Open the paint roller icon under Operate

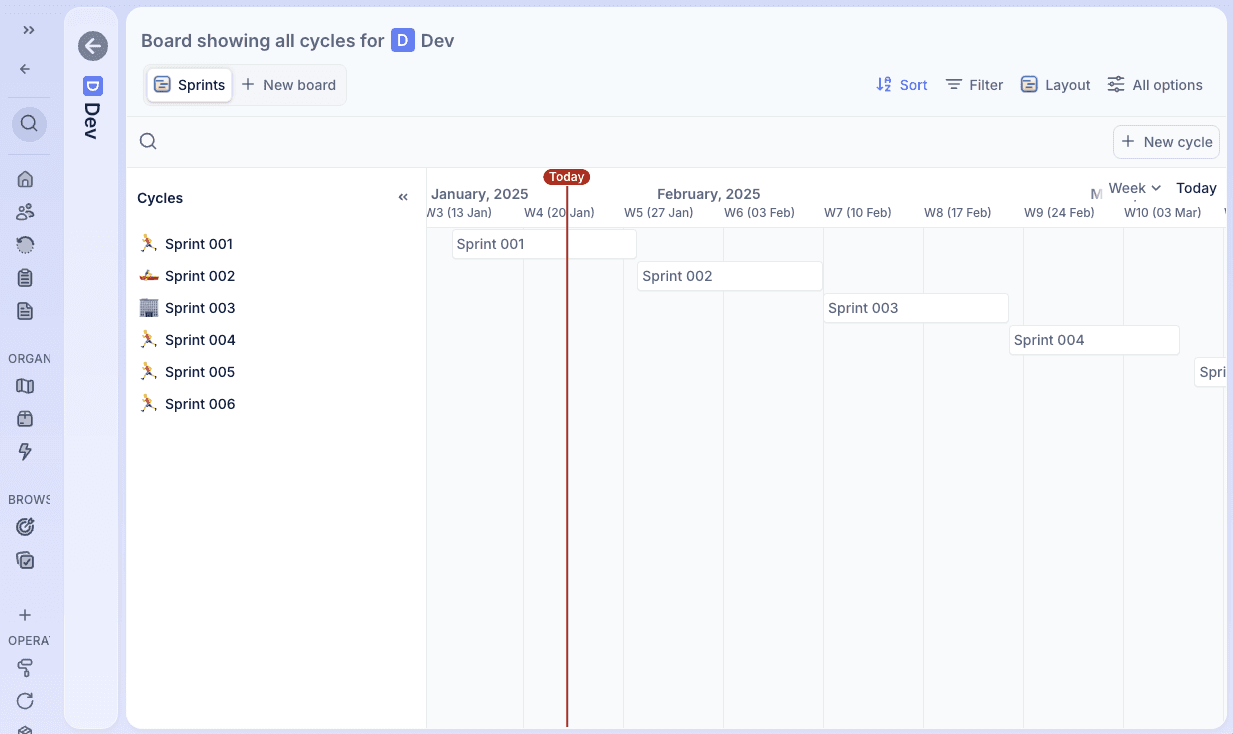point(26,668)
